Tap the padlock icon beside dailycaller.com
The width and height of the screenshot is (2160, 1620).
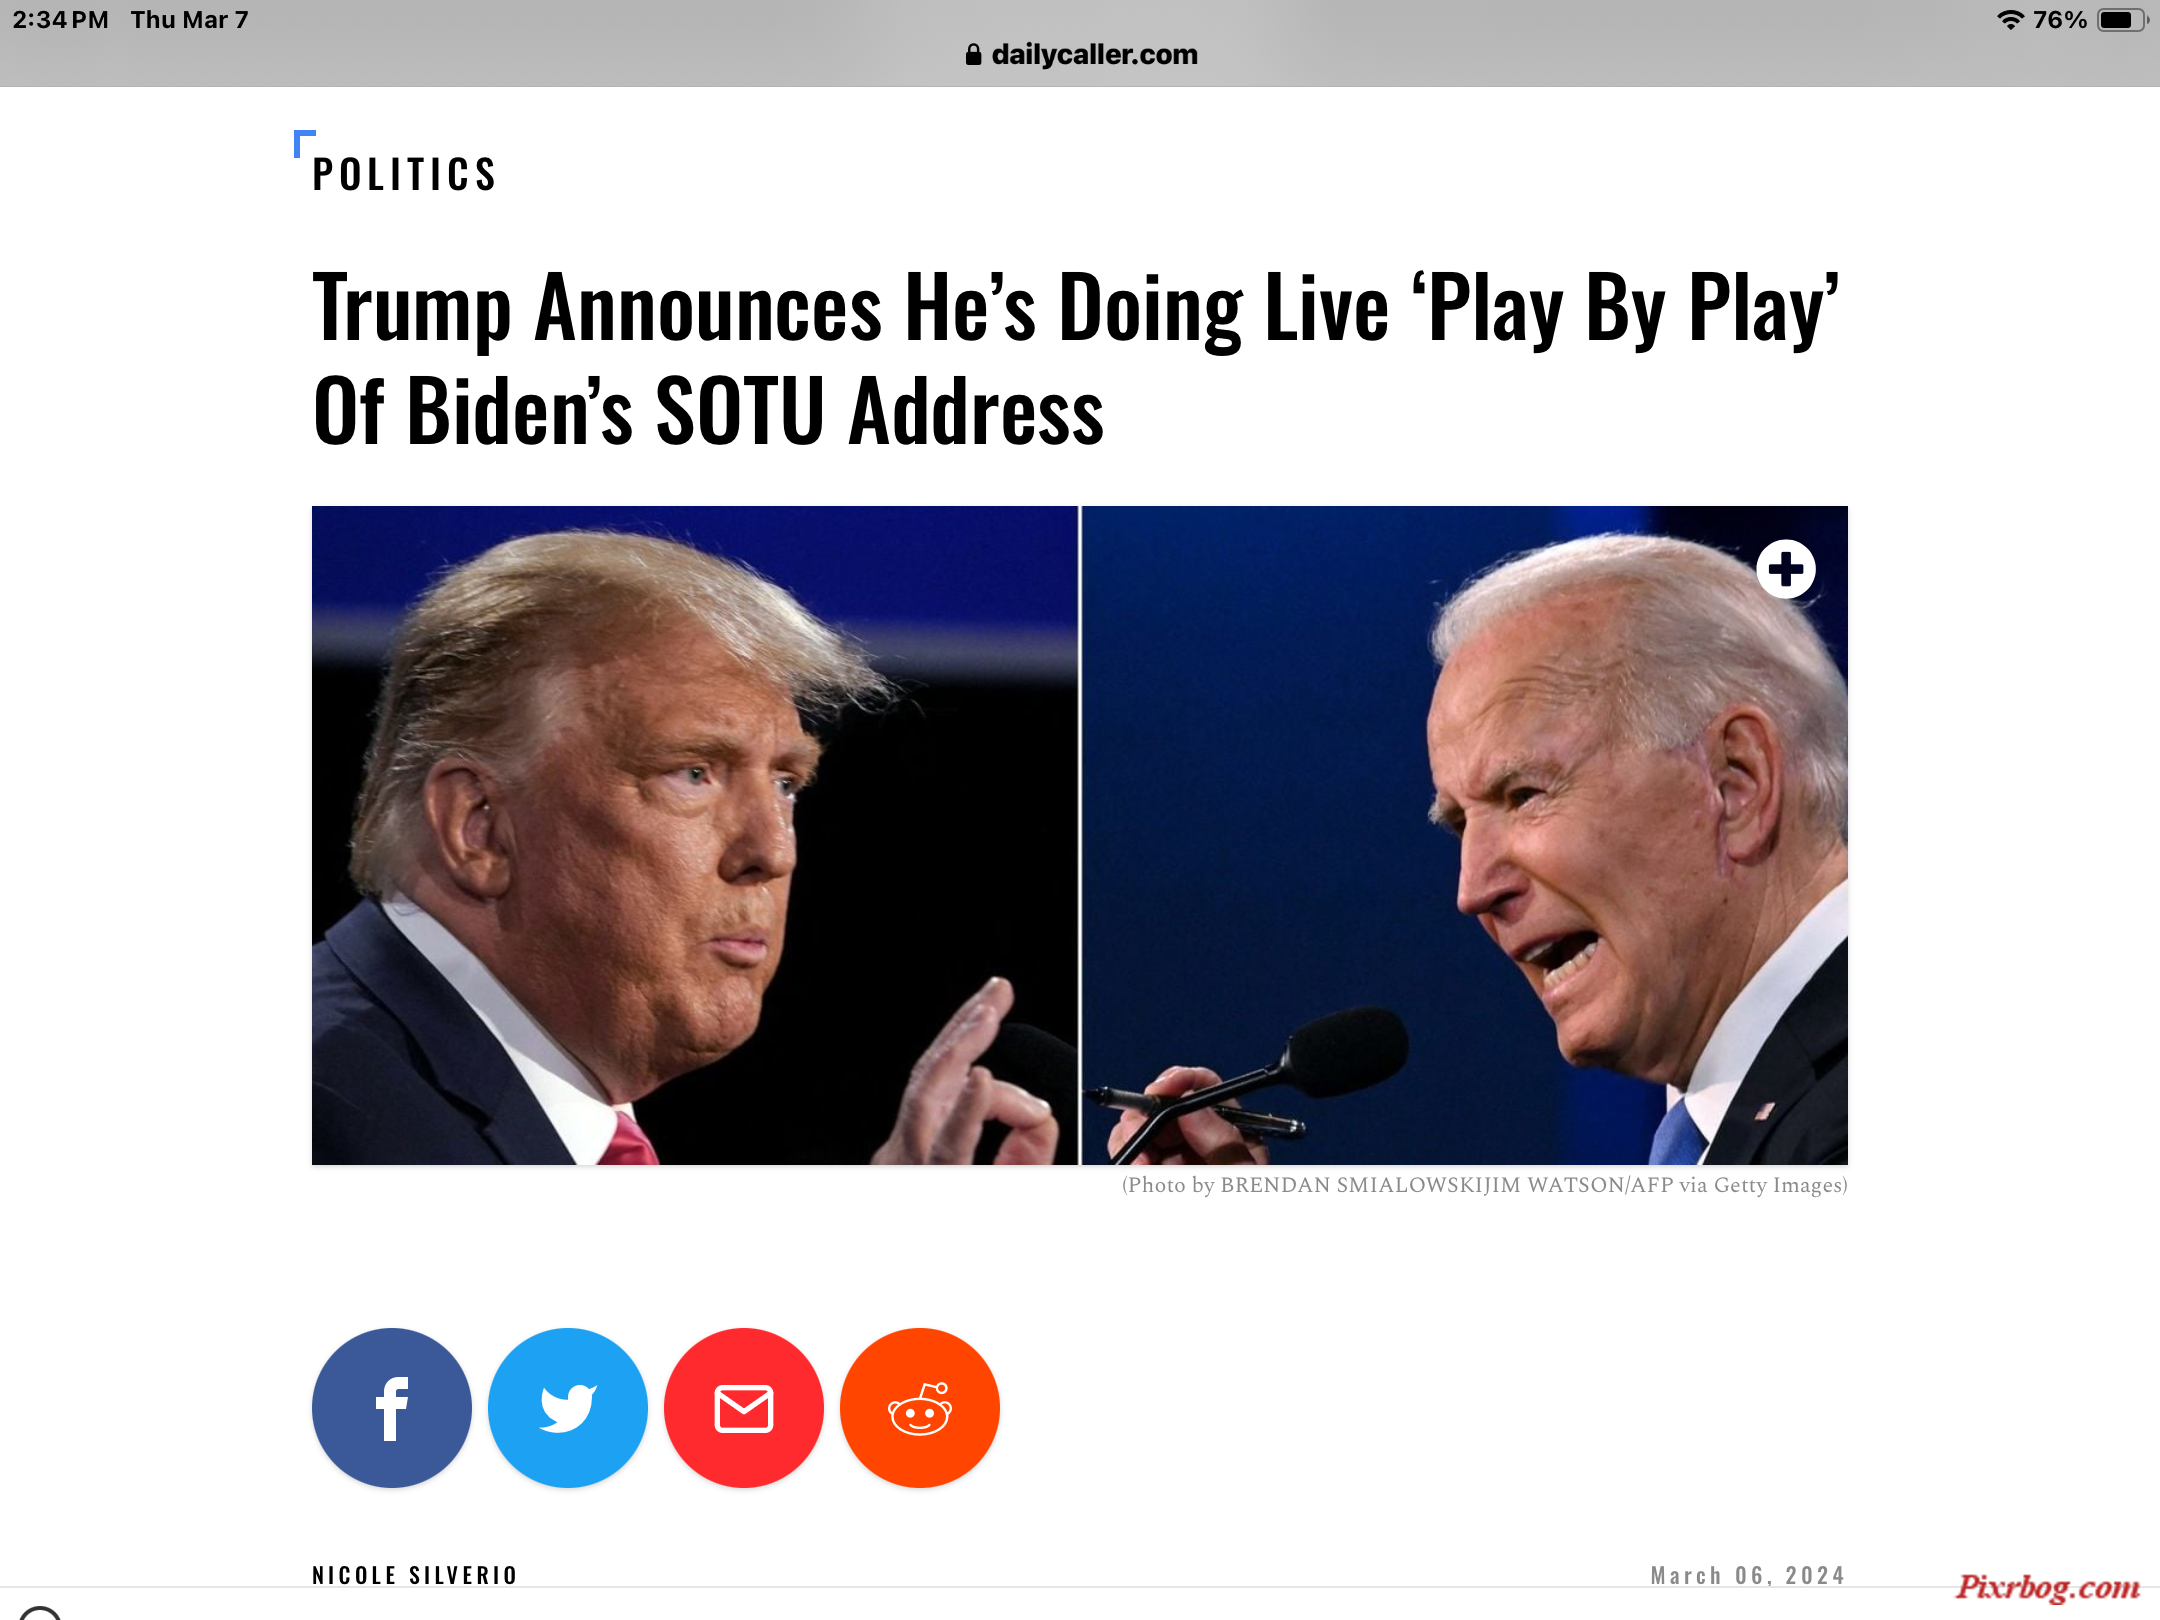click(973, 55)
